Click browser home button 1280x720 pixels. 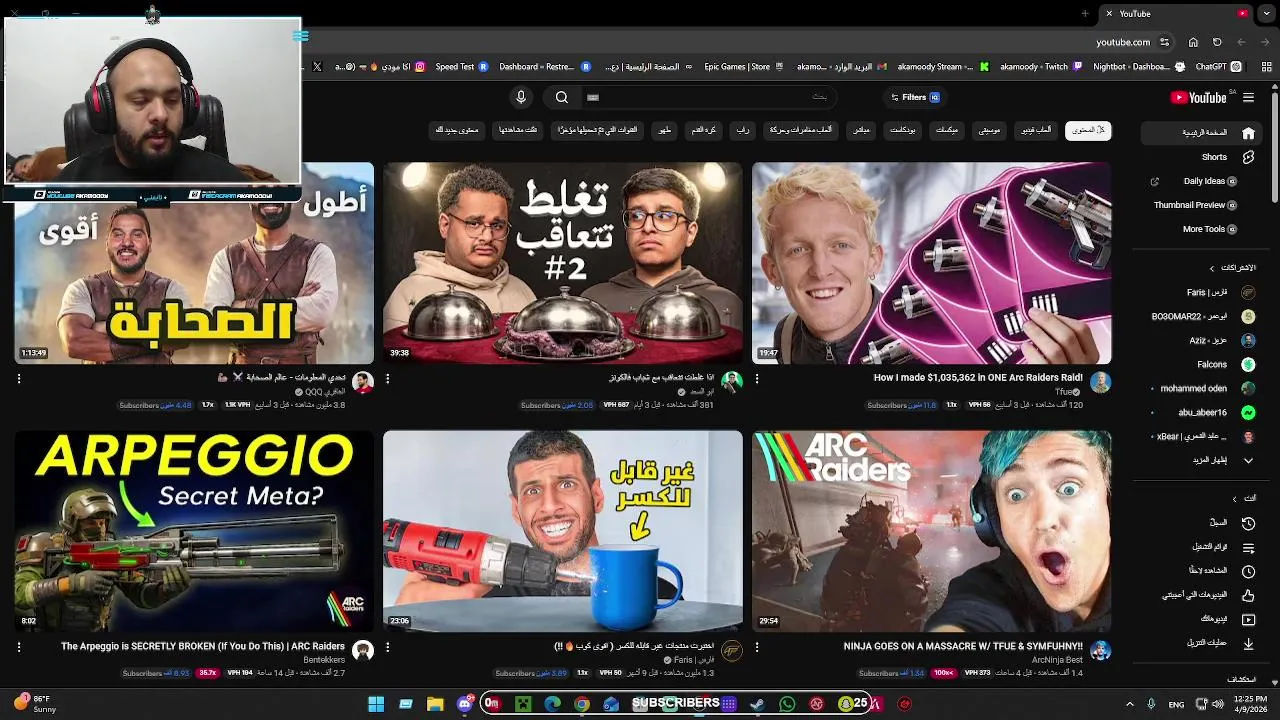(x=1193, y=42)
